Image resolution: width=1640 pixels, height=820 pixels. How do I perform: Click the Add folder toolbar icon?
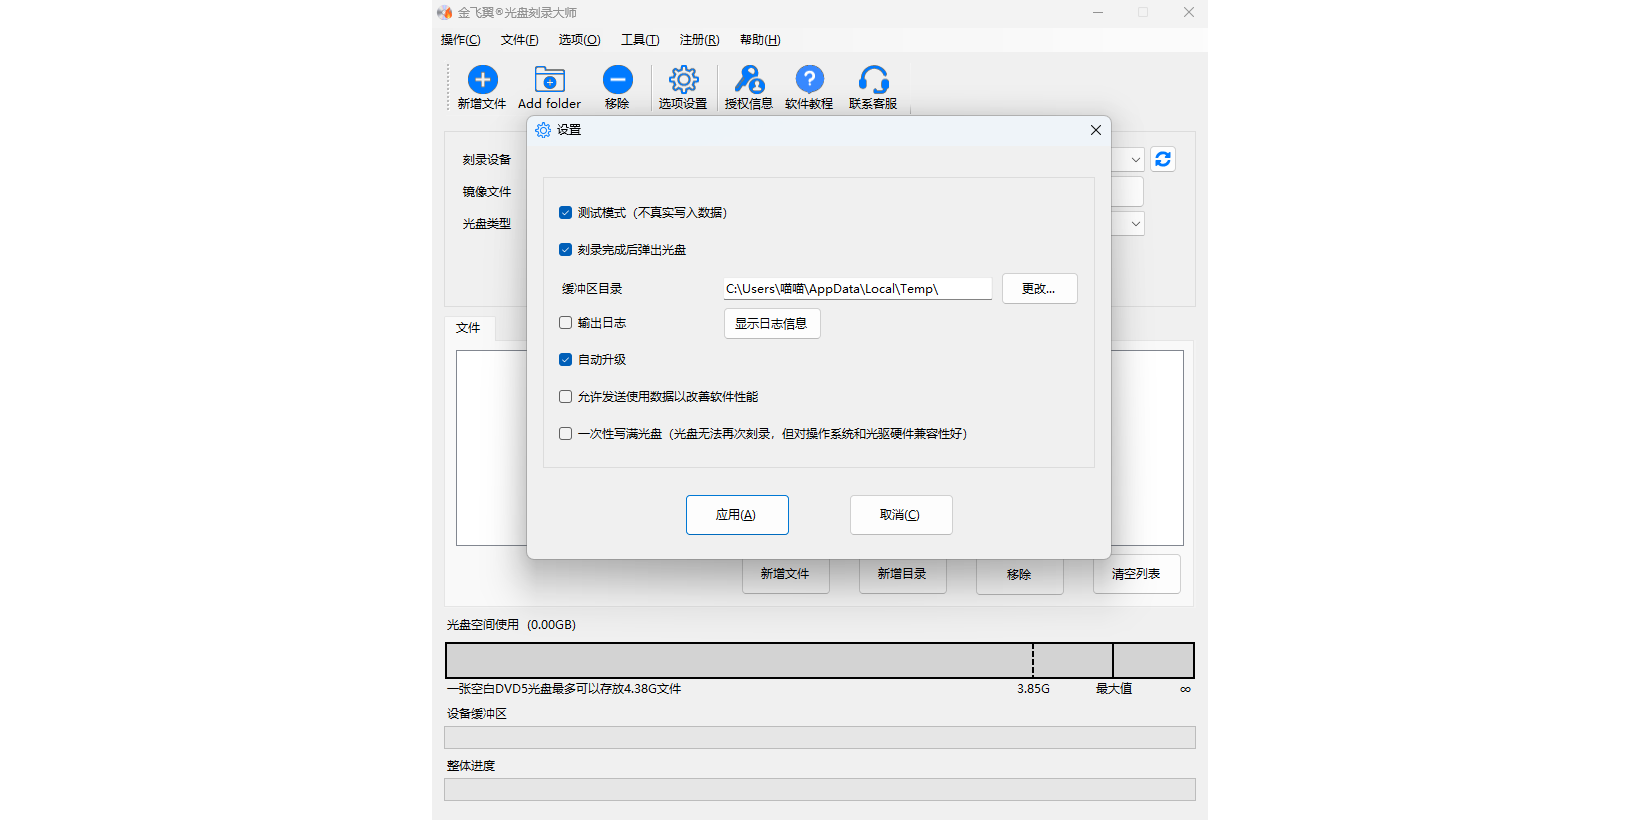point(549,80)
